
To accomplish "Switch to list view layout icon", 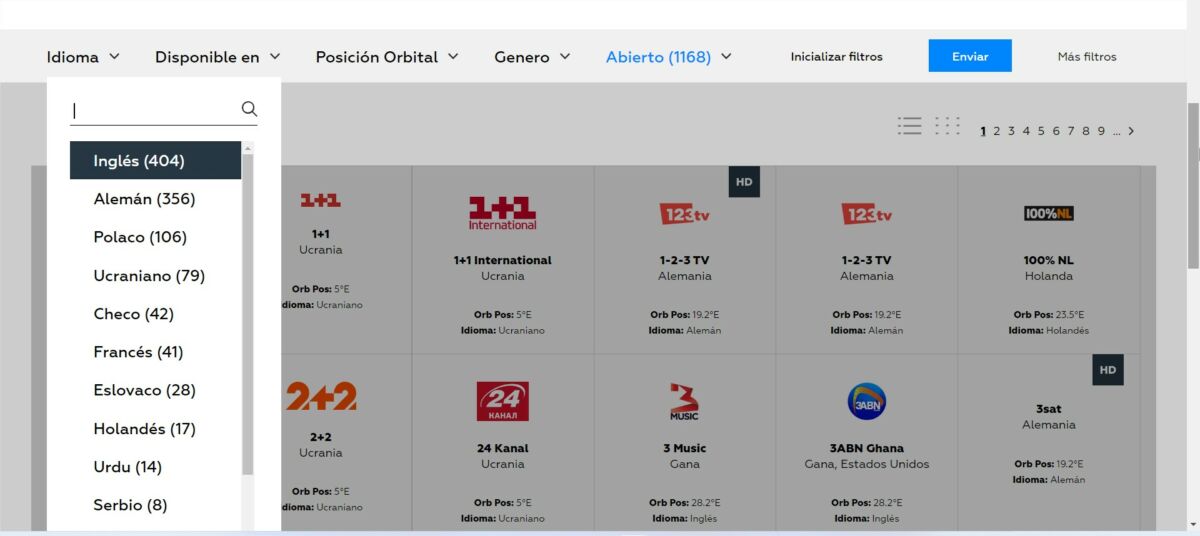I will 909,126.
